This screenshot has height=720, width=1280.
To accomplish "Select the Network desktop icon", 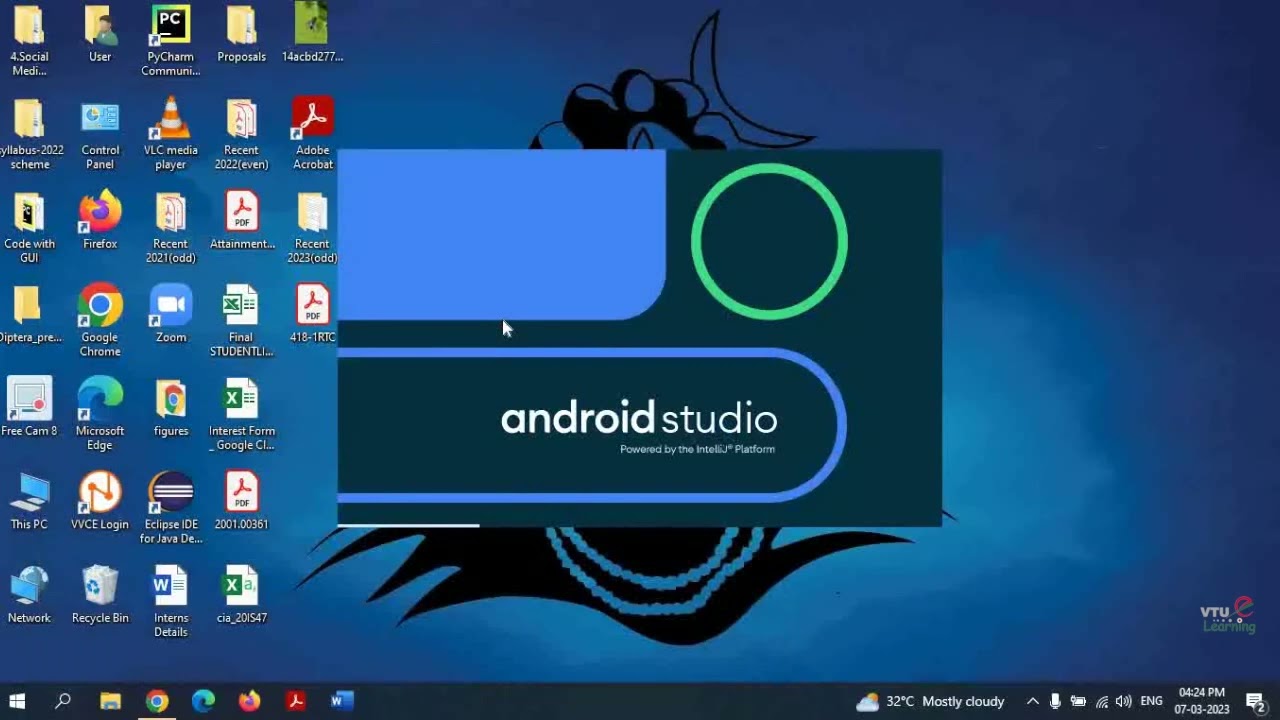I will click(29, 595).
